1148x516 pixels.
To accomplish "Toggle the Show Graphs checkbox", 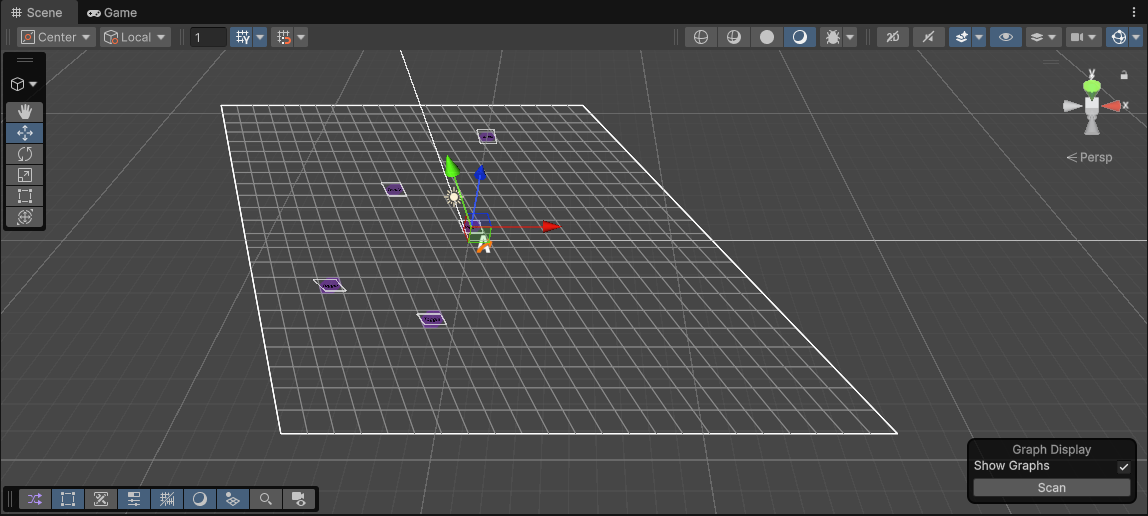I will pyautogui.click(x=1124, y=467).
